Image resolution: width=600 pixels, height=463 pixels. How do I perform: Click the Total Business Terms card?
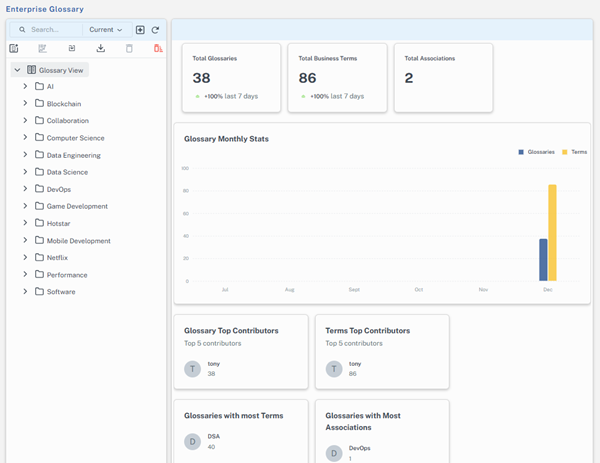pos(334,78)
